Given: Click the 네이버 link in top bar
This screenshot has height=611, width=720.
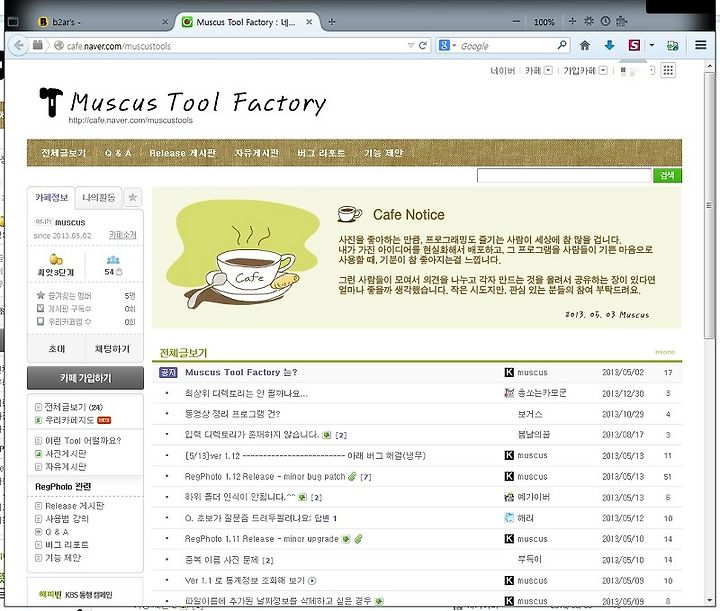Looking at the screenshot, I should point(502,70).
